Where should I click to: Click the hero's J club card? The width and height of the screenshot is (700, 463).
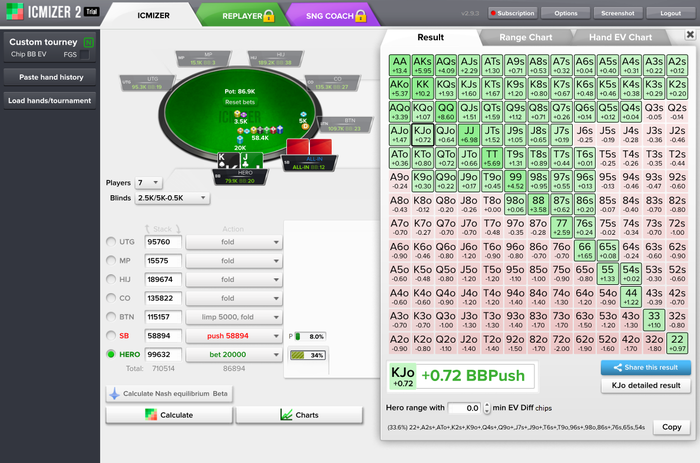[251, 161]
